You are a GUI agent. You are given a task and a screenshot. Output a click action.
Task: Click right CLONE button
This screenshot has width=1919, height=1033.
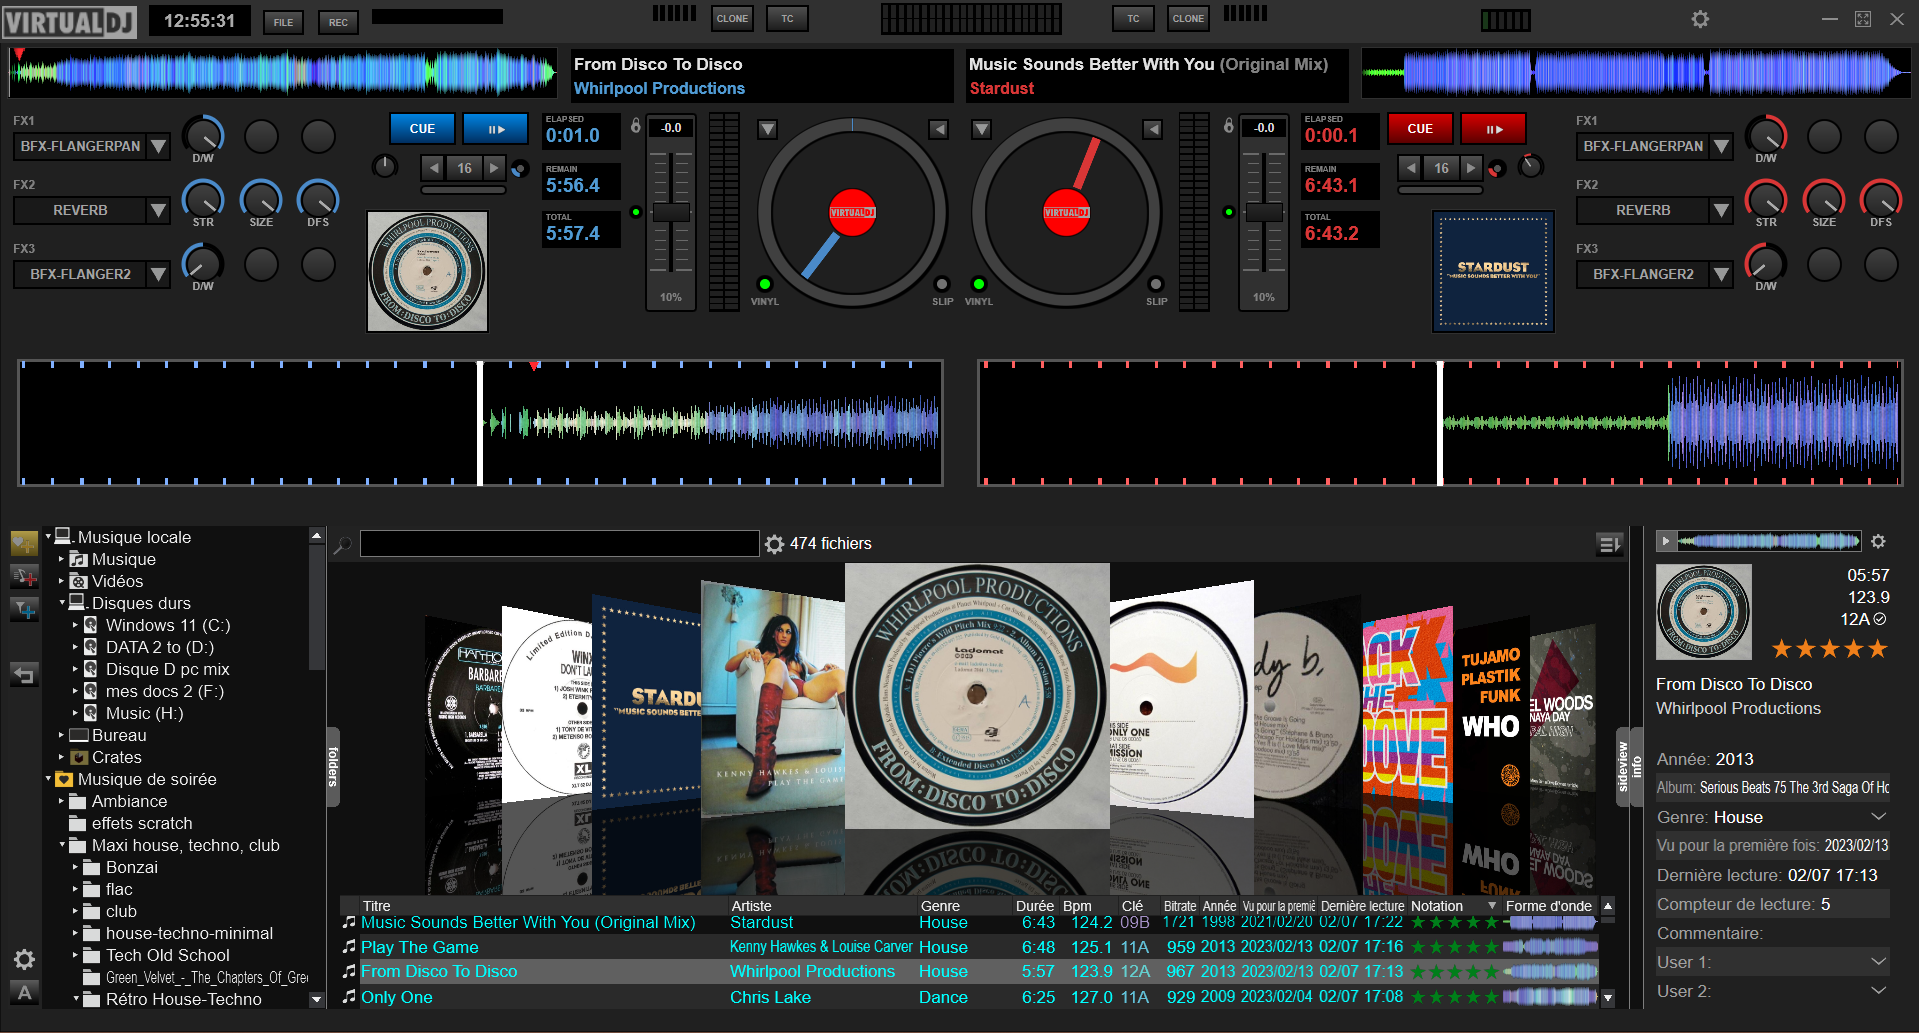[x=1188, y=18]
